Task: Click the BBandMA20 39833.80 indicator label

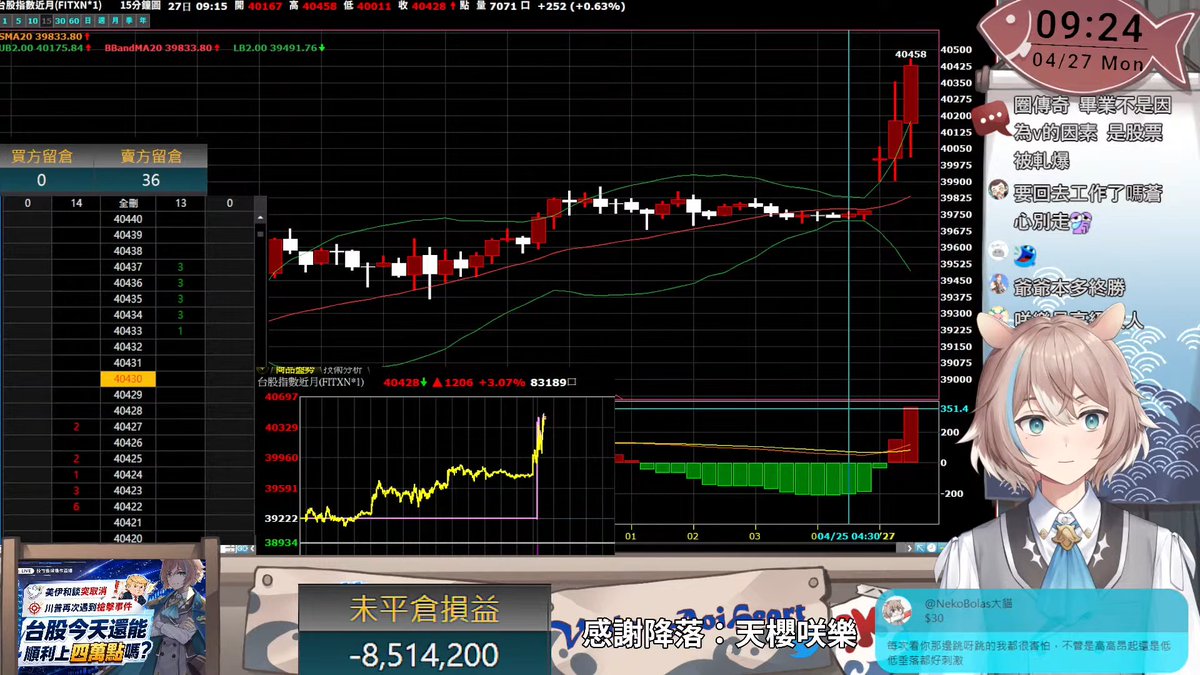Action: (162, 47)
